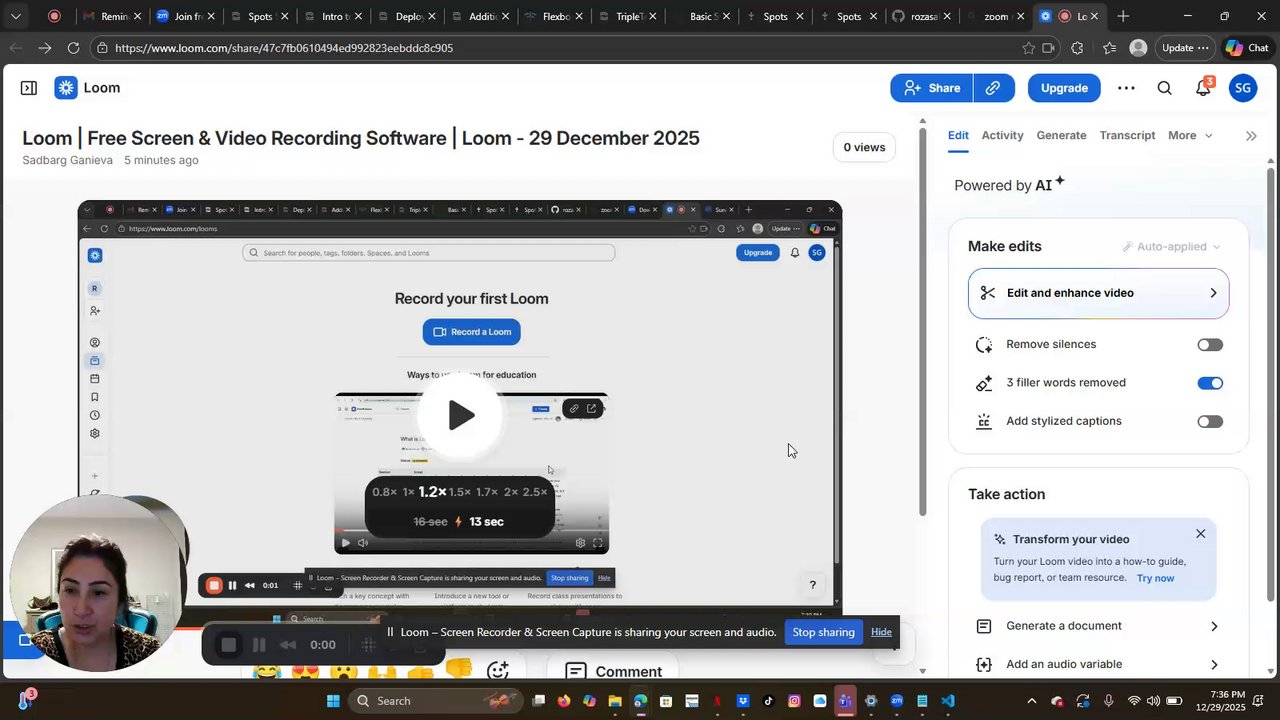Open the SG account avatar menu
The height and width of the screenshot is (720, 1280).
1243,88
